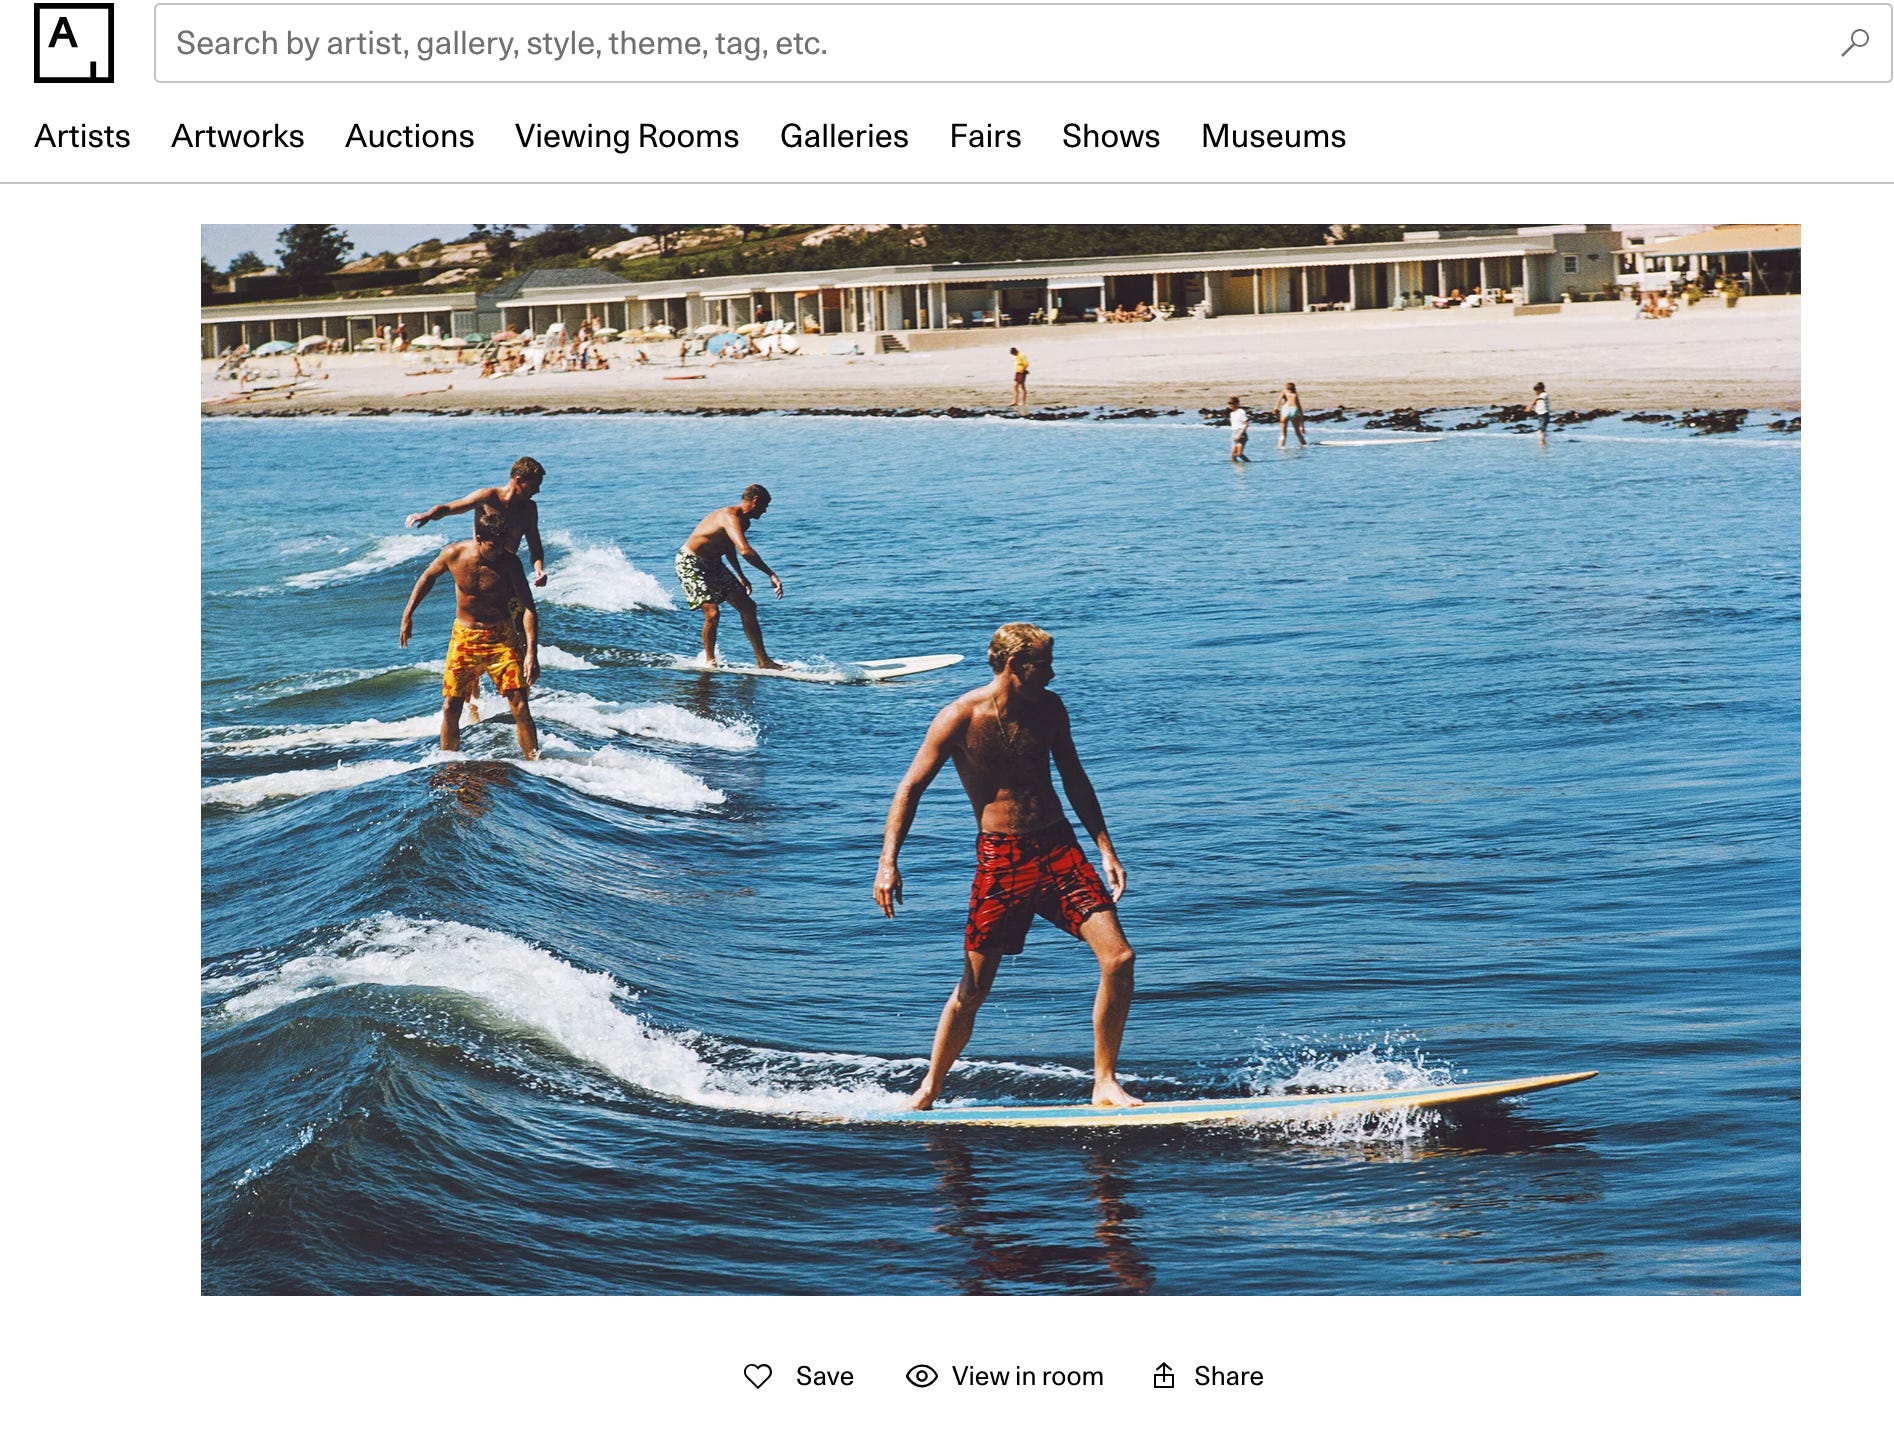Select Shows in the nav bar

point(1111,136)
